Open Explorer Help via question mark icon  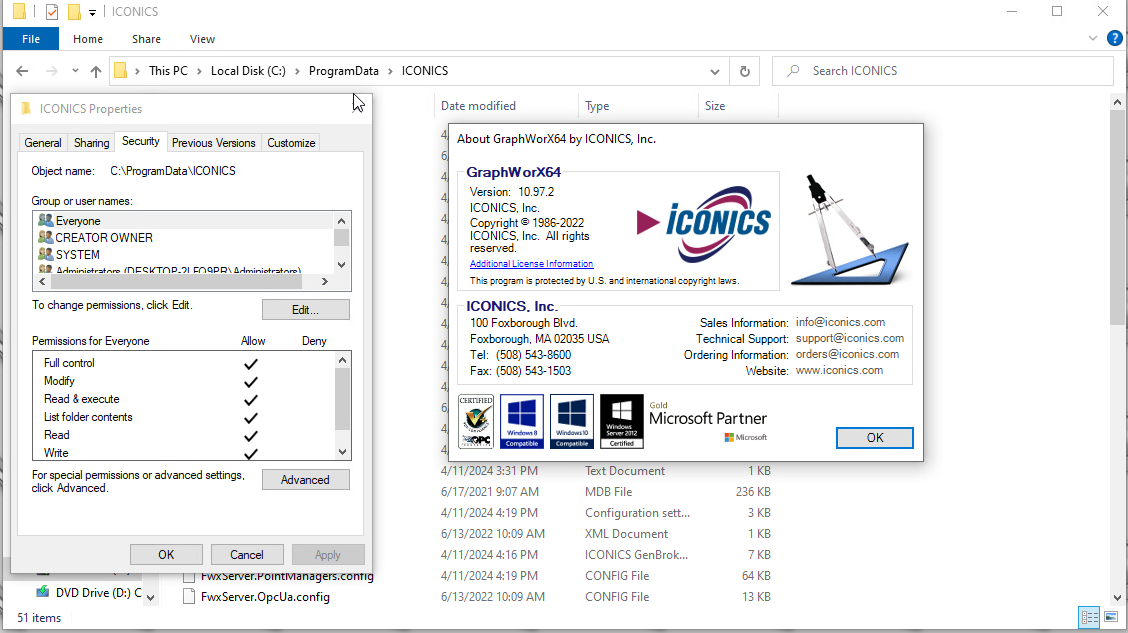[x=1116, y=38]
